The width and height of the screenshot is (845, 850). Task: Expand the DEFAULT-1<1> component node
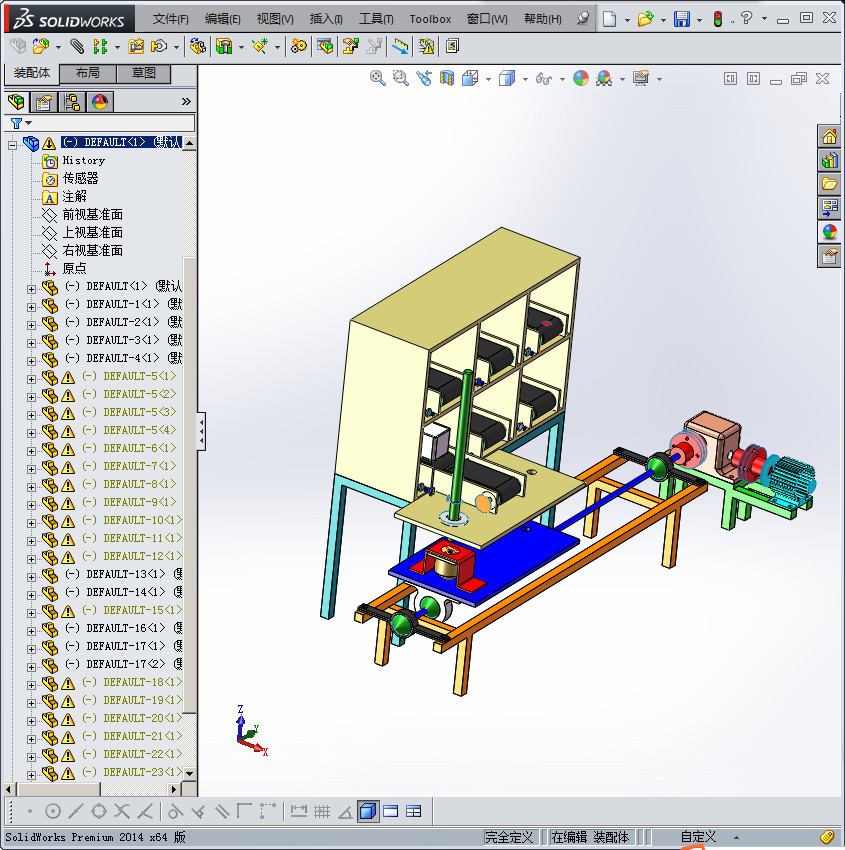31,307
